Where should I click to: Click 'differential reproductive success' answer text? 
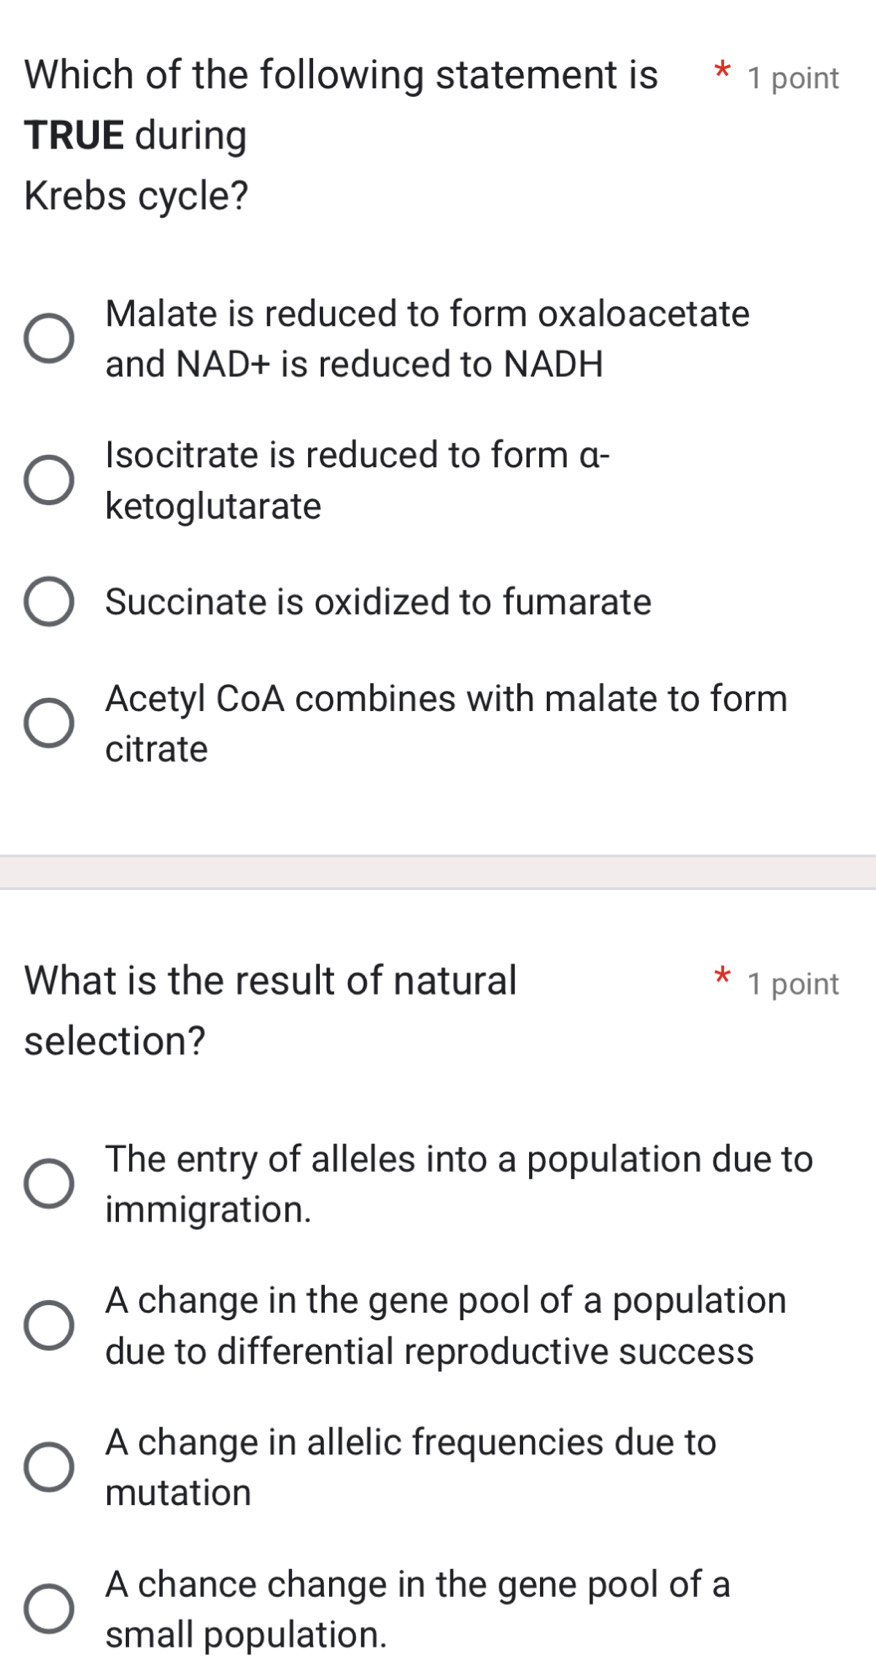point(430,1351)
